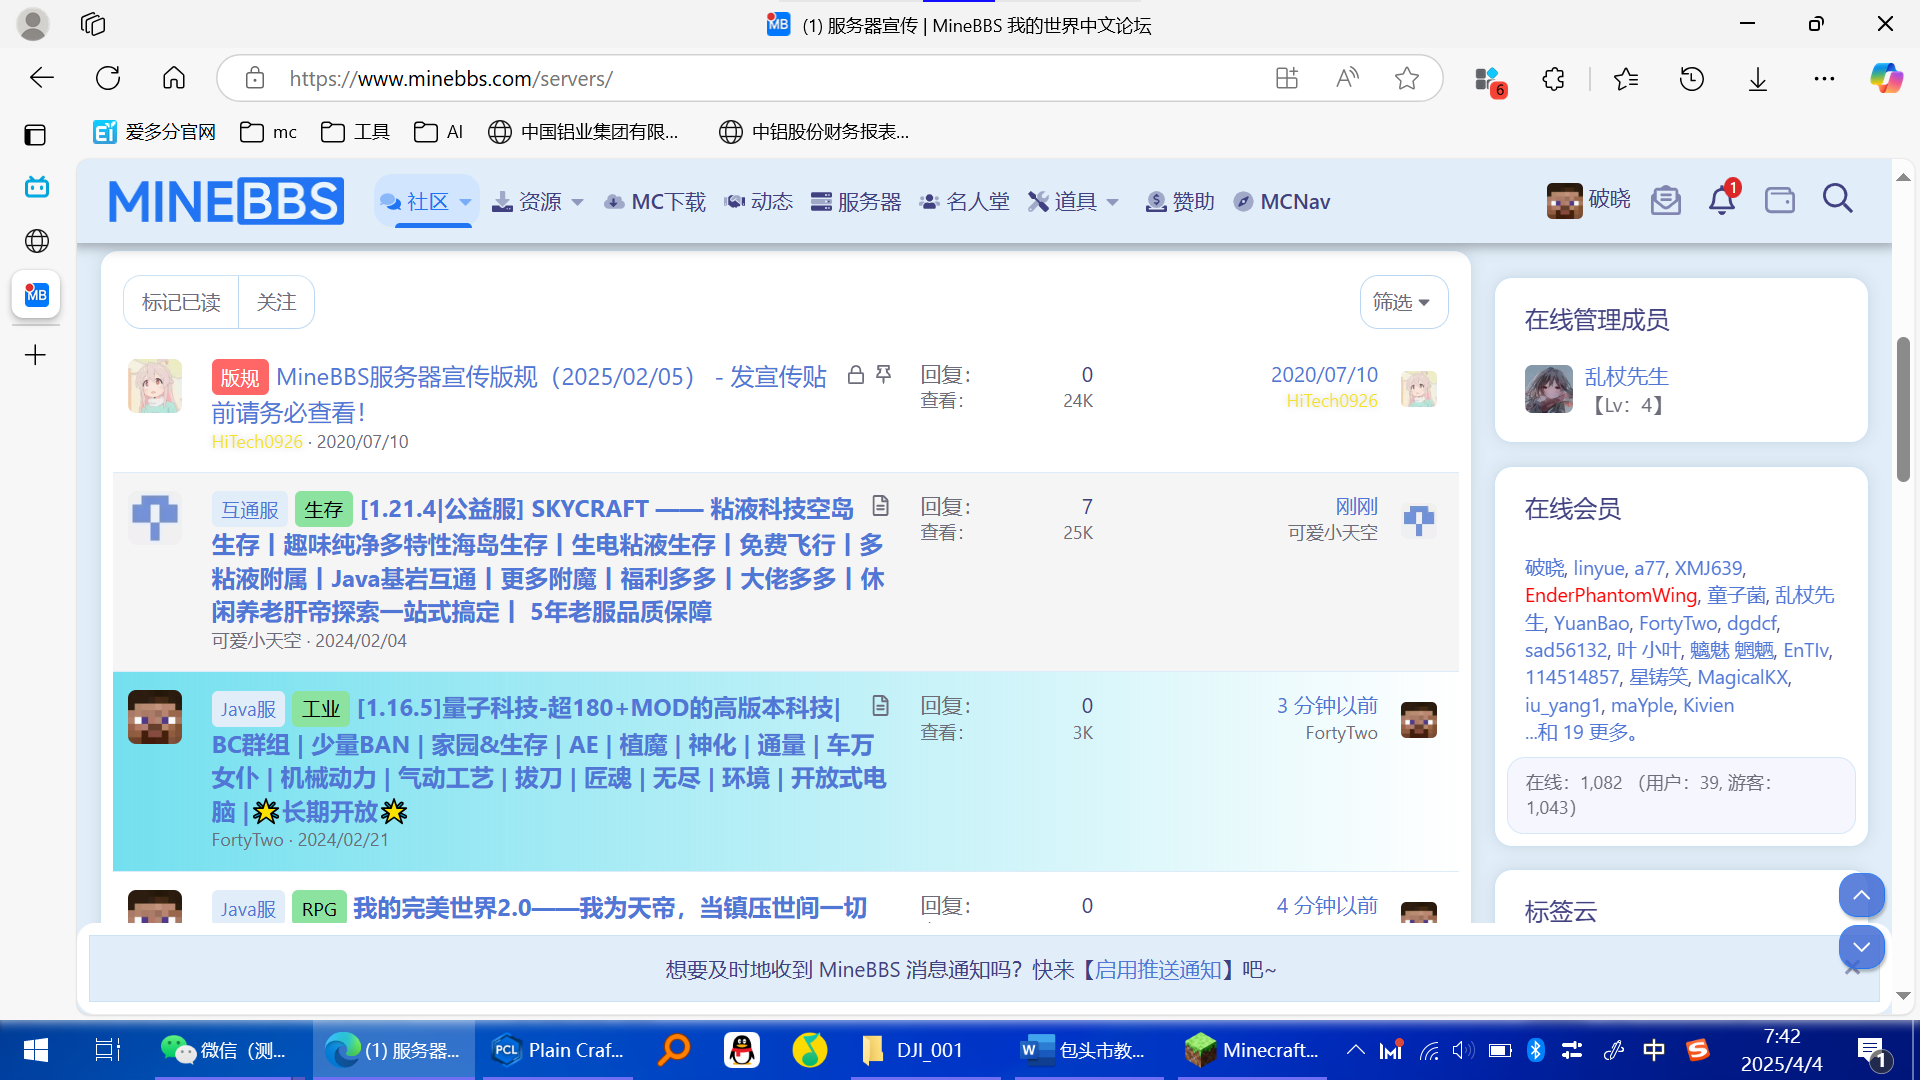This screenshot has height=1080, width=1920.
Task: Click the RPG tag label
Action: (x=319, y=909)
